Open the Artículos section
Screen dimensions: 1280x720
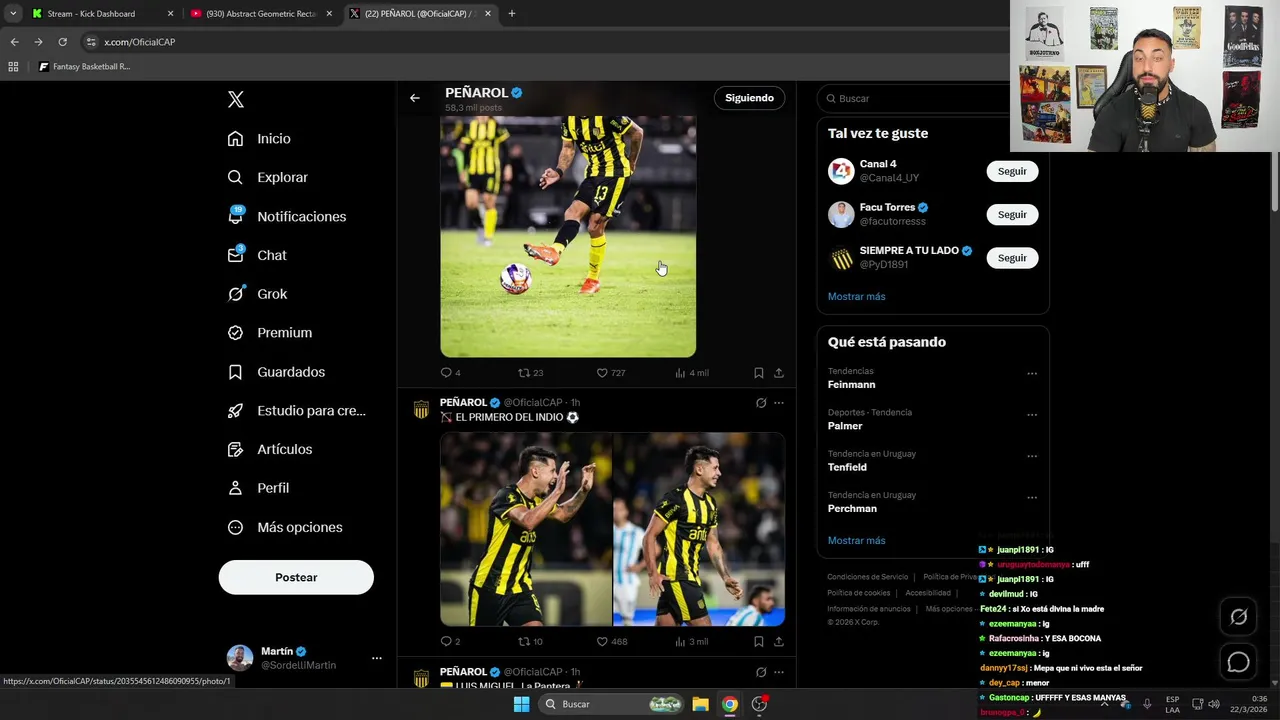point(269,449)
